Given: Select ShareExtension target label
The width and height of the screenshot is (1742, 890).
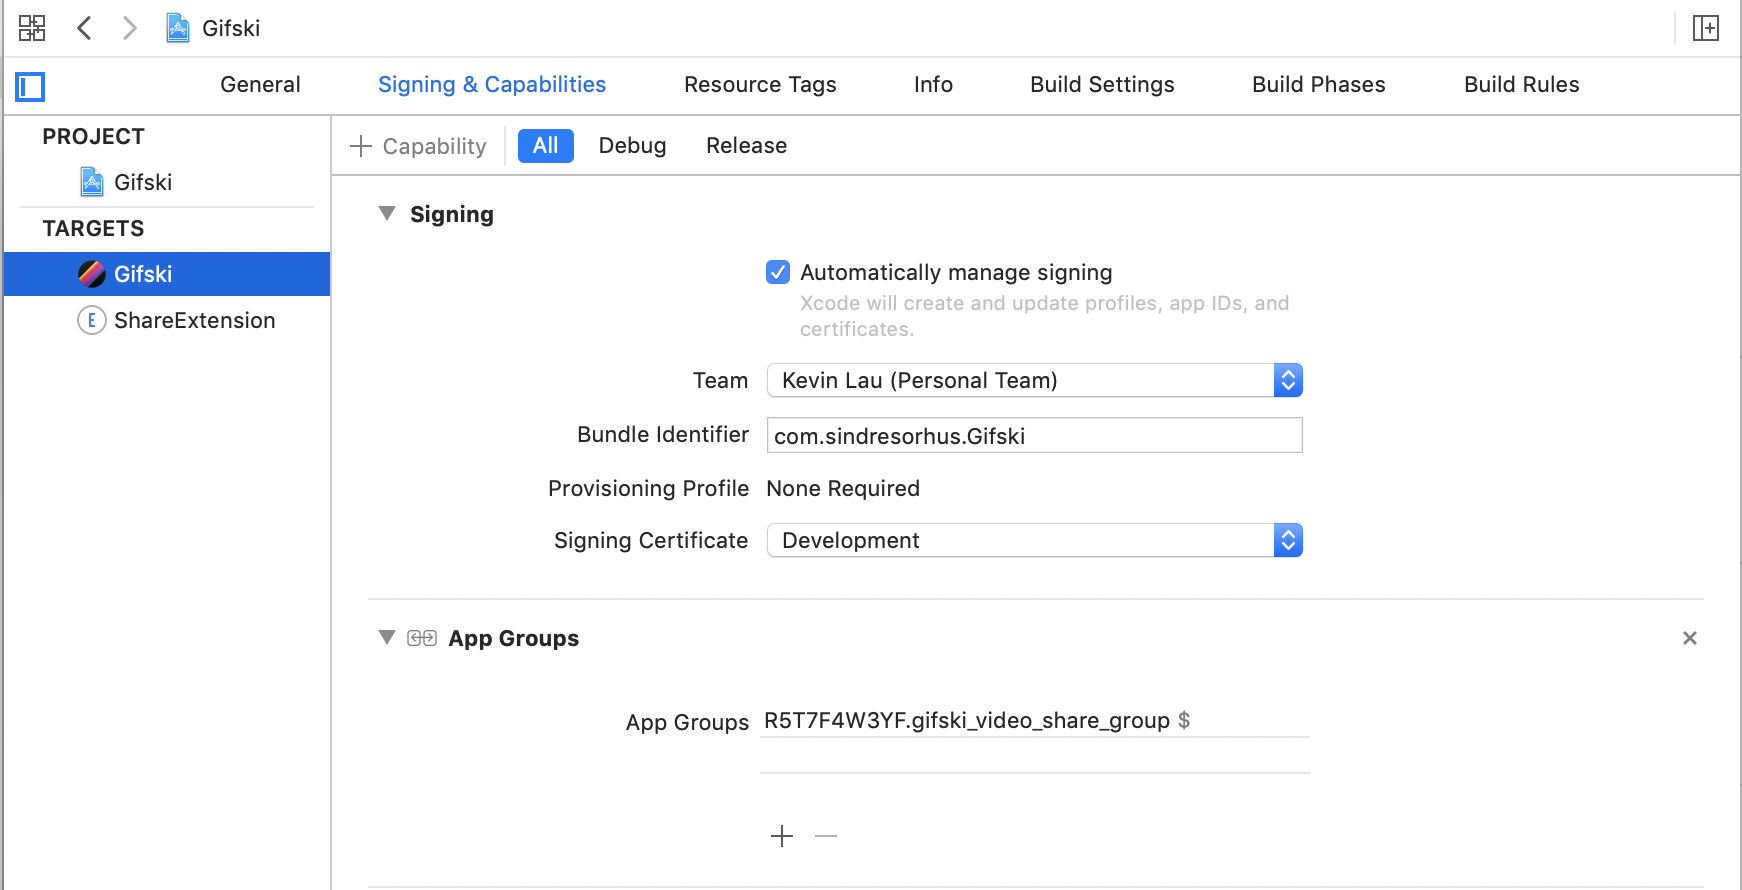Looking at the screenshot, I should click(194, 320).
